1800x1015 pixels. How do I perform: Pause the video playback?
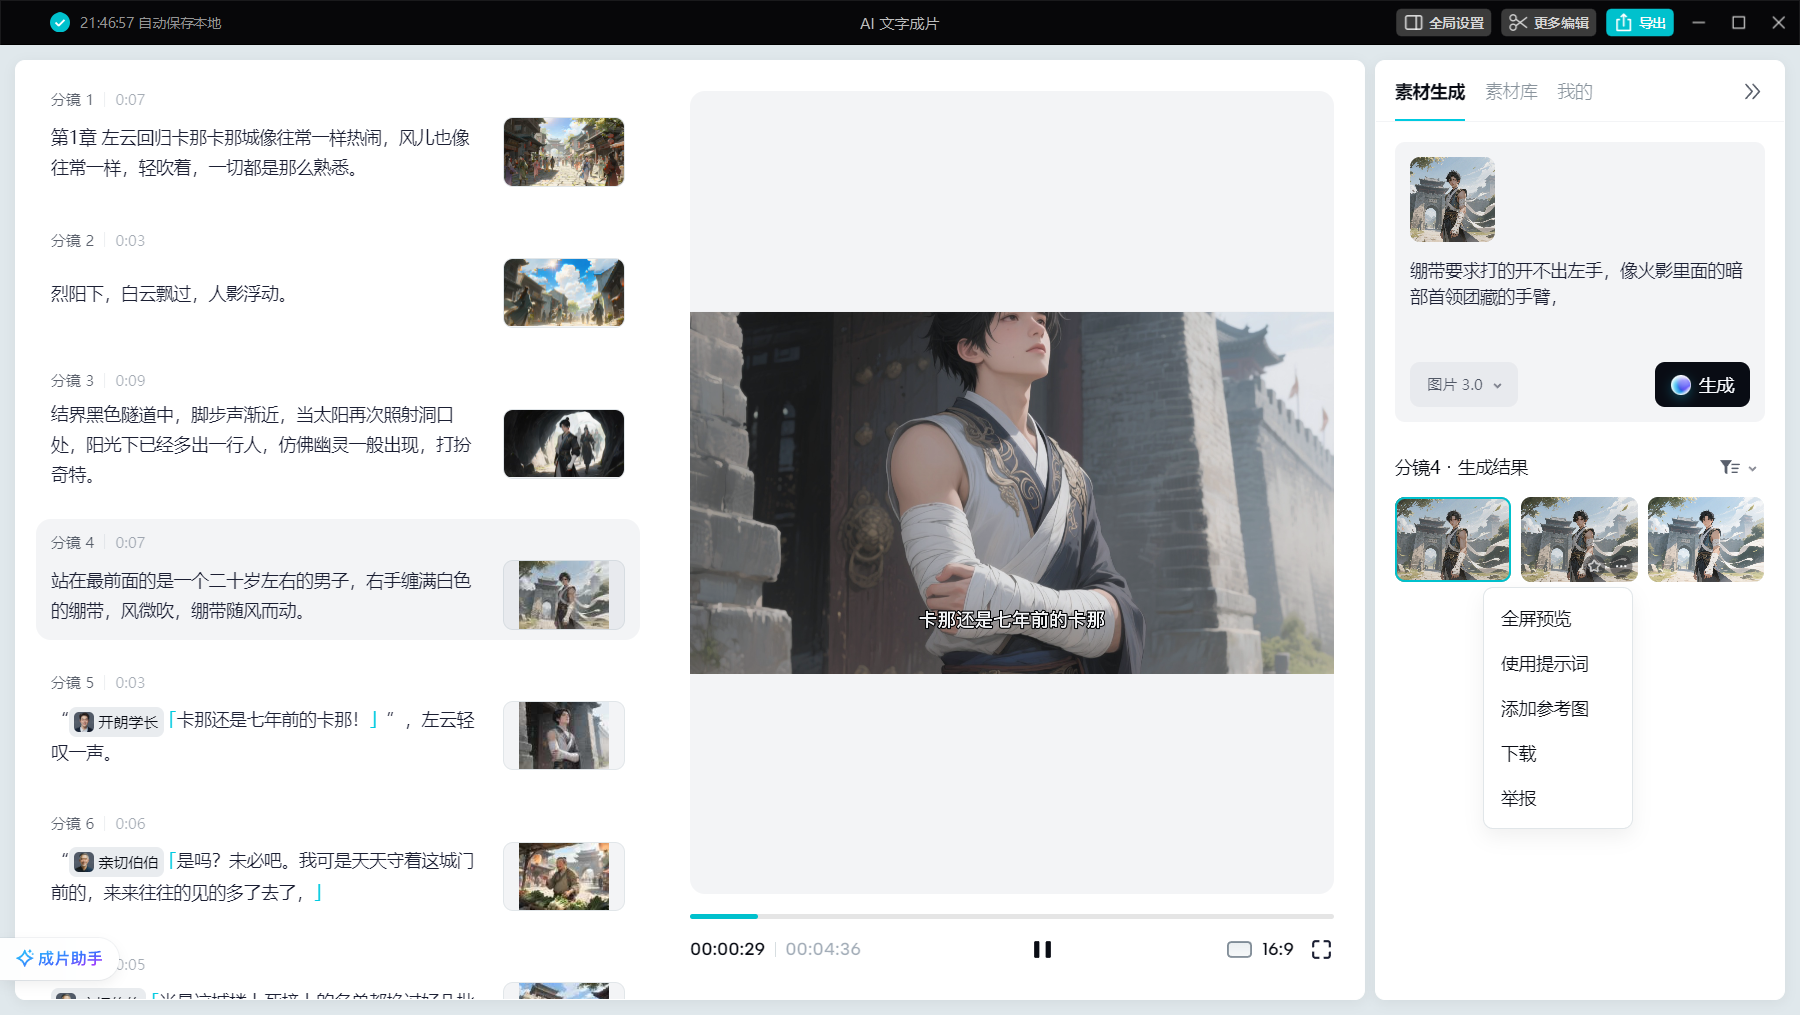coord(1042,949)
